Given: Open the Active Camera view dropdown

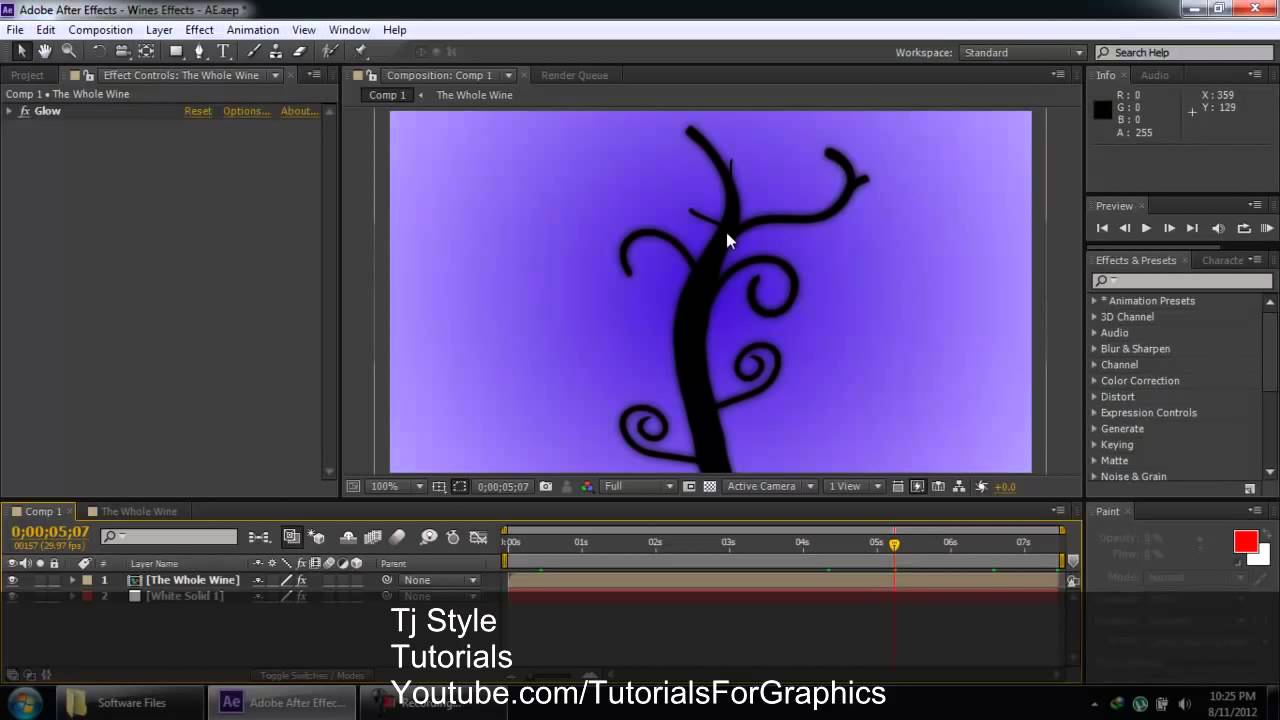Looking at the screenshot, I should [769, 487].
